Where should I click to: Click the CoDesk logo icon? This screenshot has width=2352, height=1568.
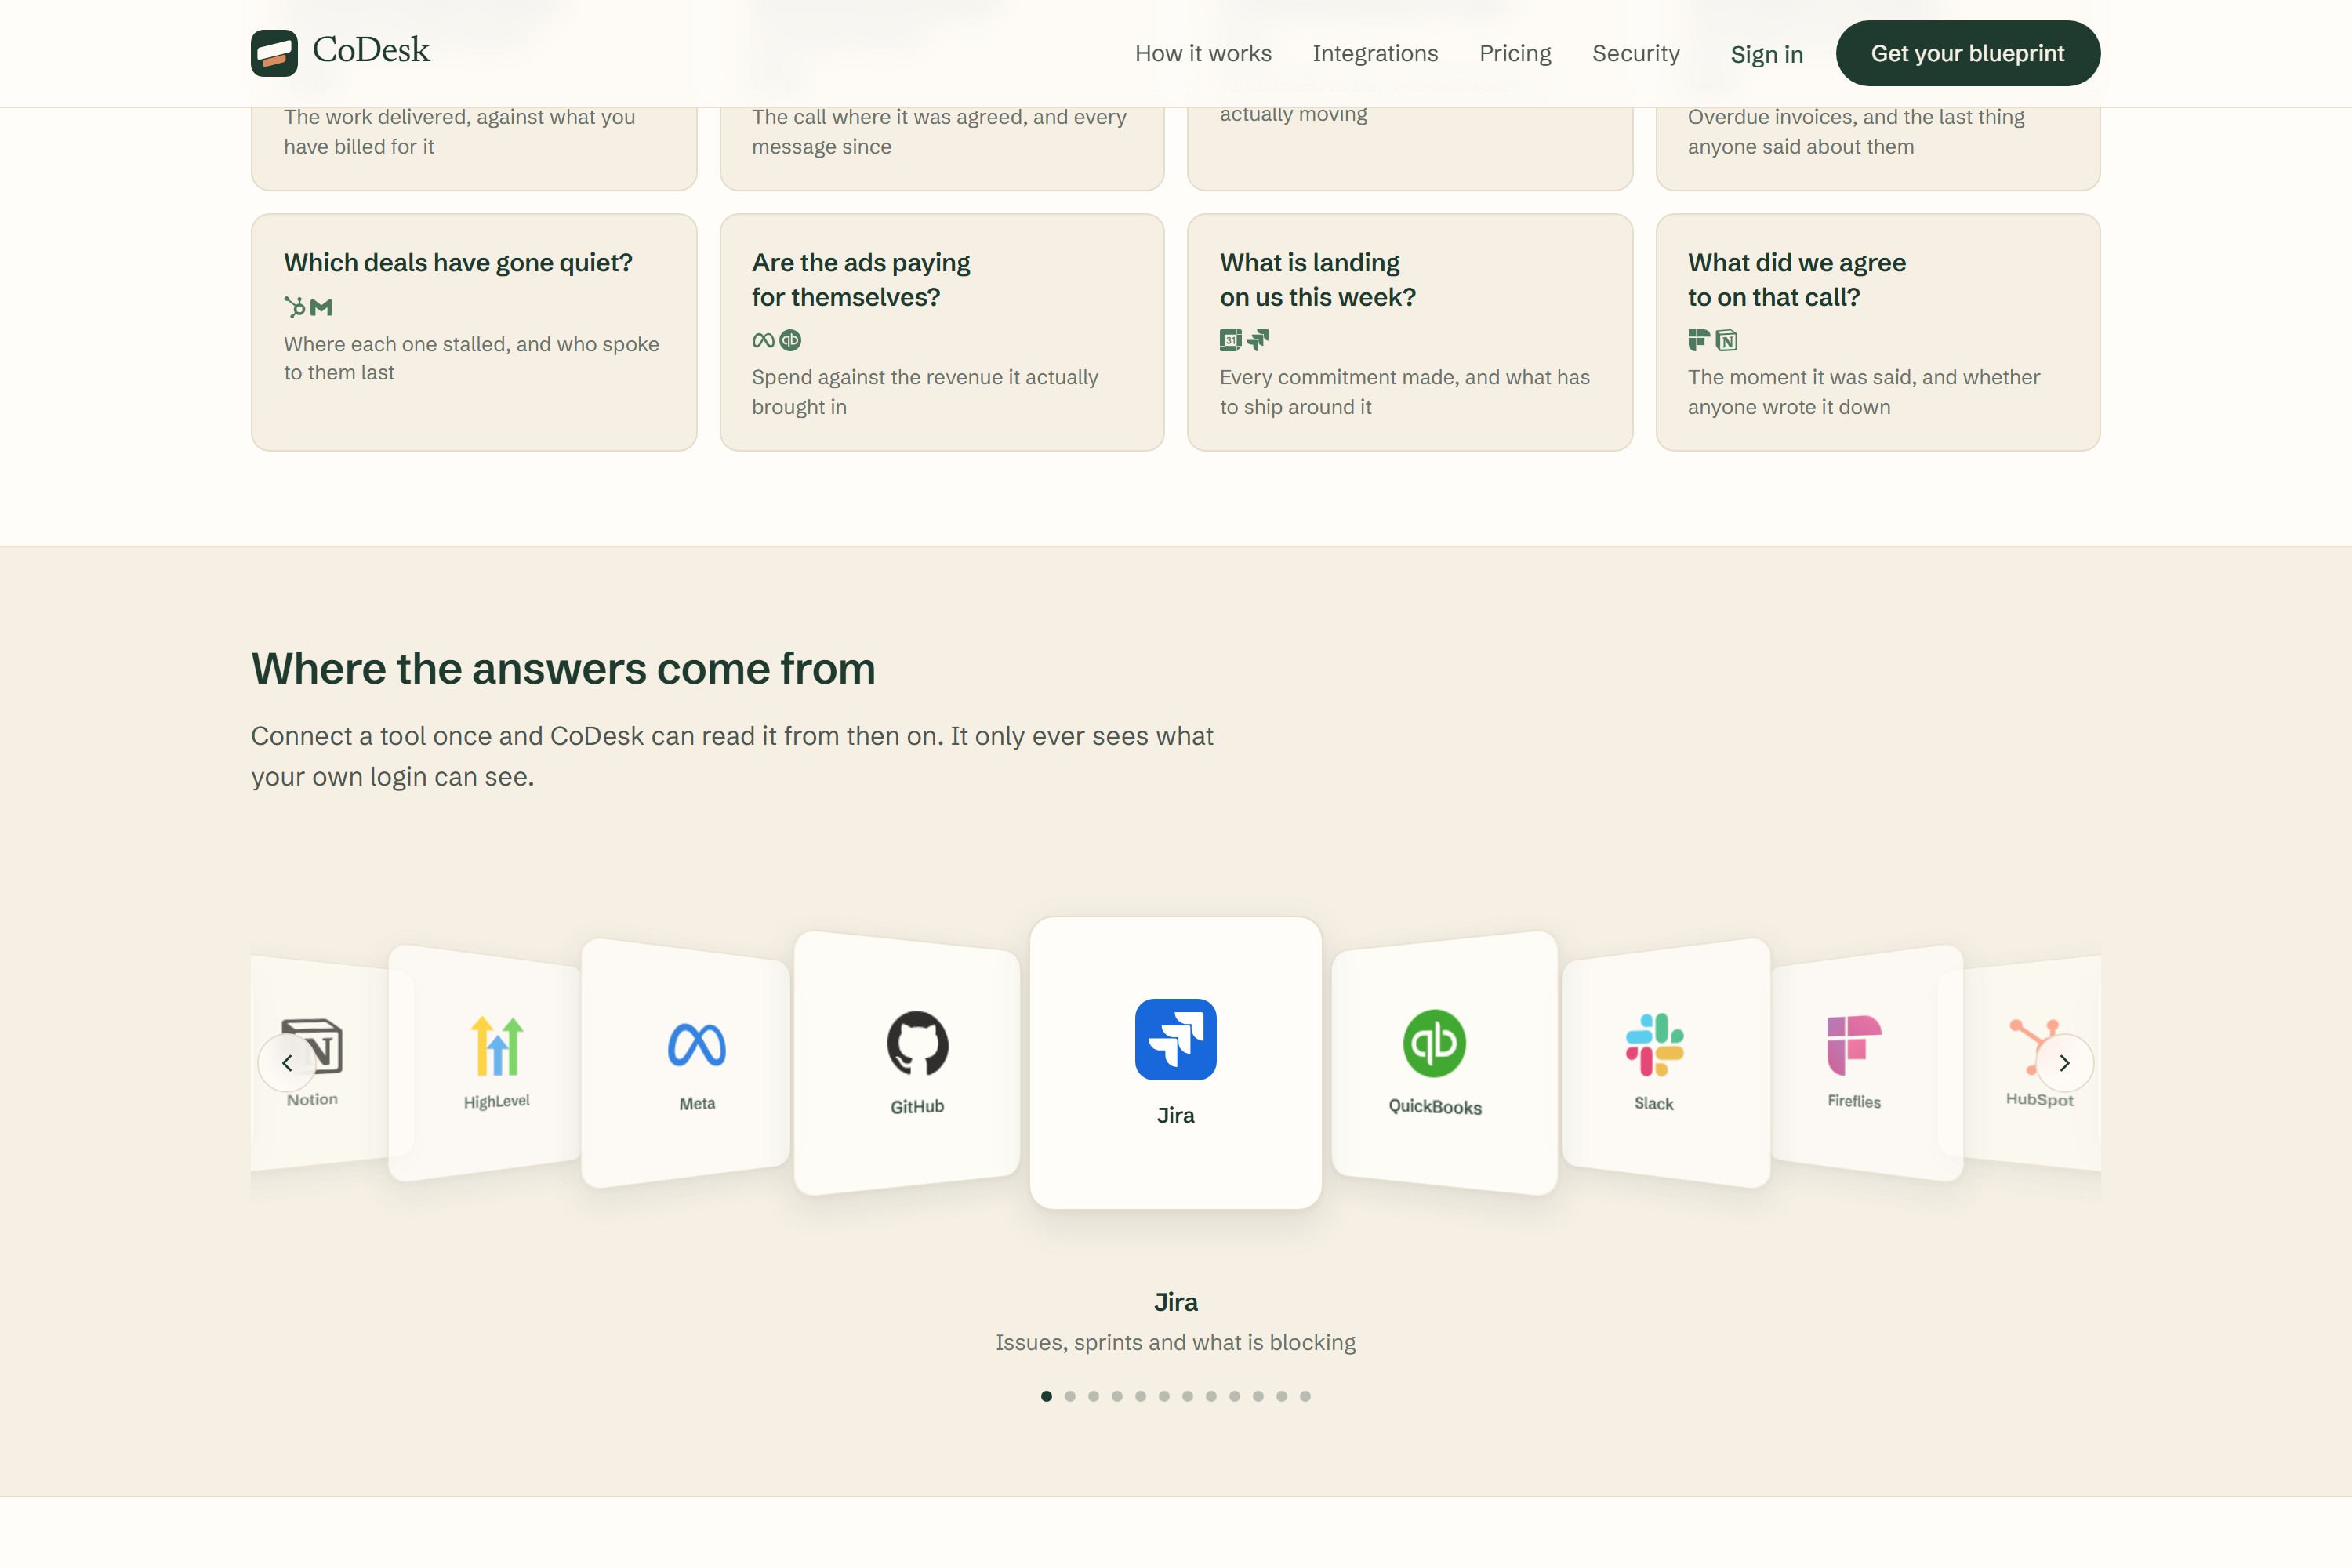pos(274,53)
